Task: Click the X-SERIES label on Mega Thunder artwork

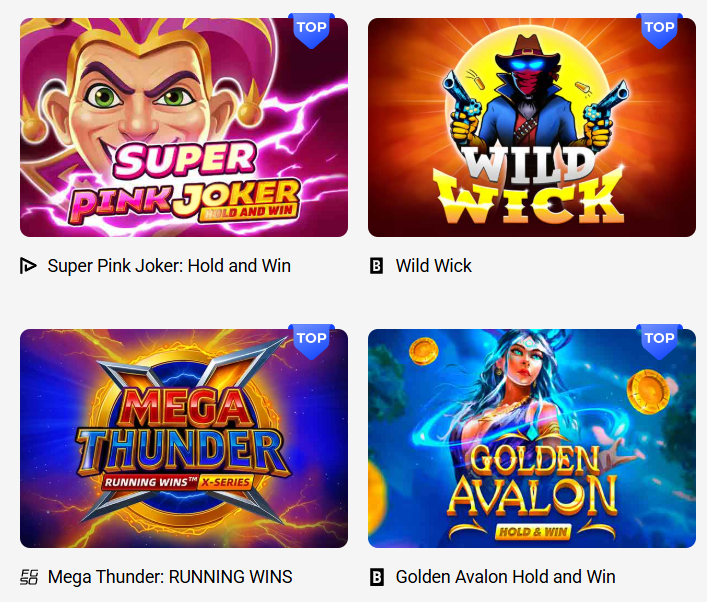Action: click(x=225, y=482)
